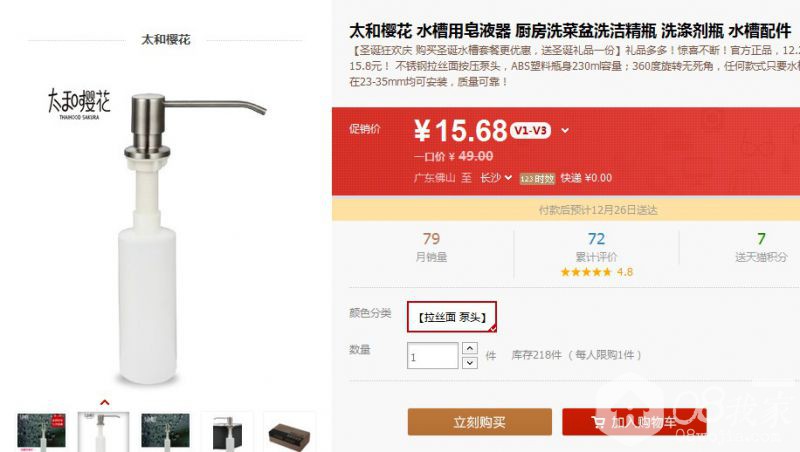Image resolution: width=800 pixels, height=452 pixels.
Task: Click the shopping cart icon on button
Action: point(598,422)
